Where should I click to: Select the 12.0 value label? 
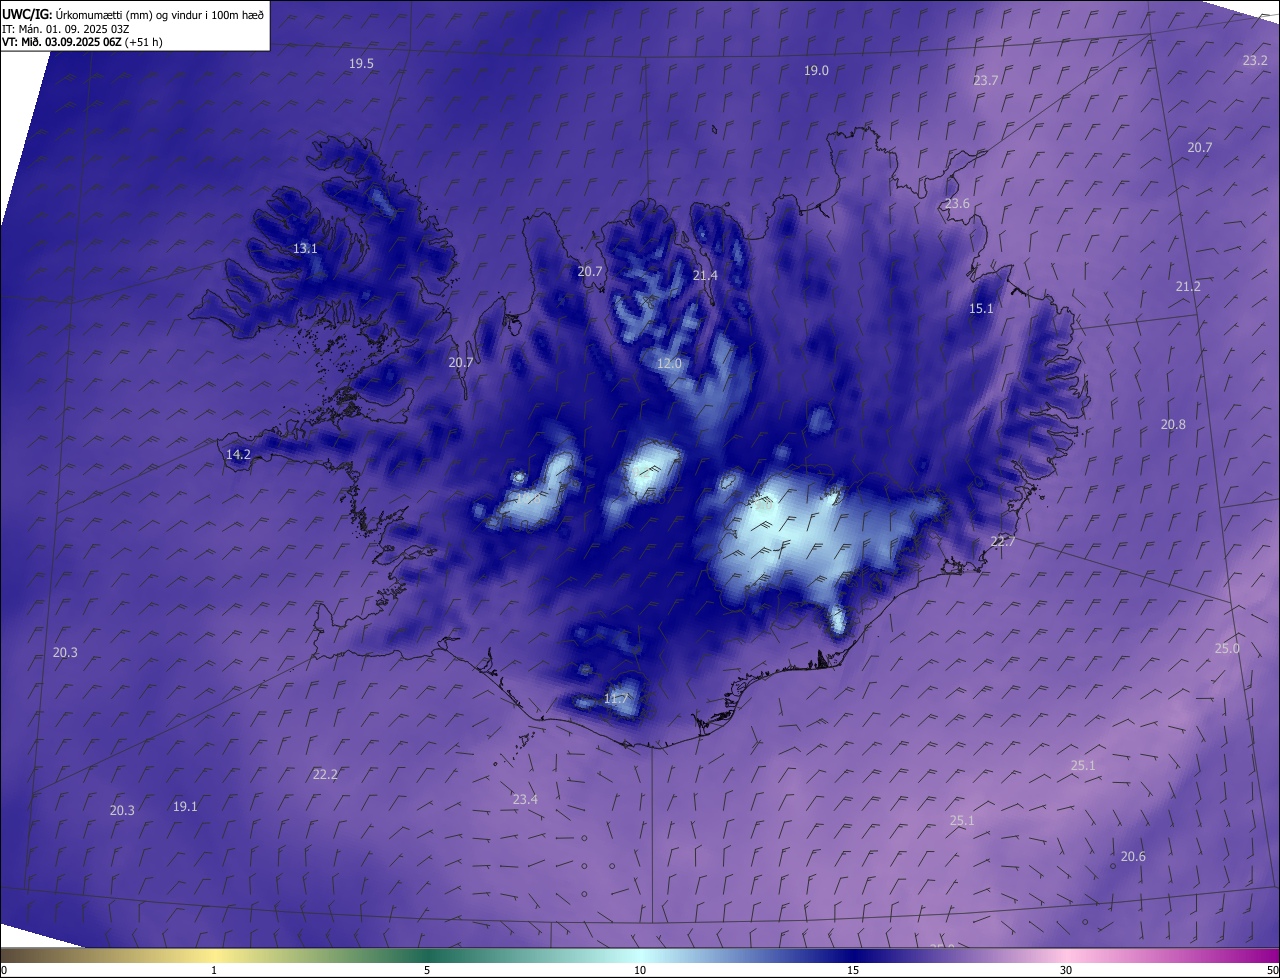[x=669, y=363]
